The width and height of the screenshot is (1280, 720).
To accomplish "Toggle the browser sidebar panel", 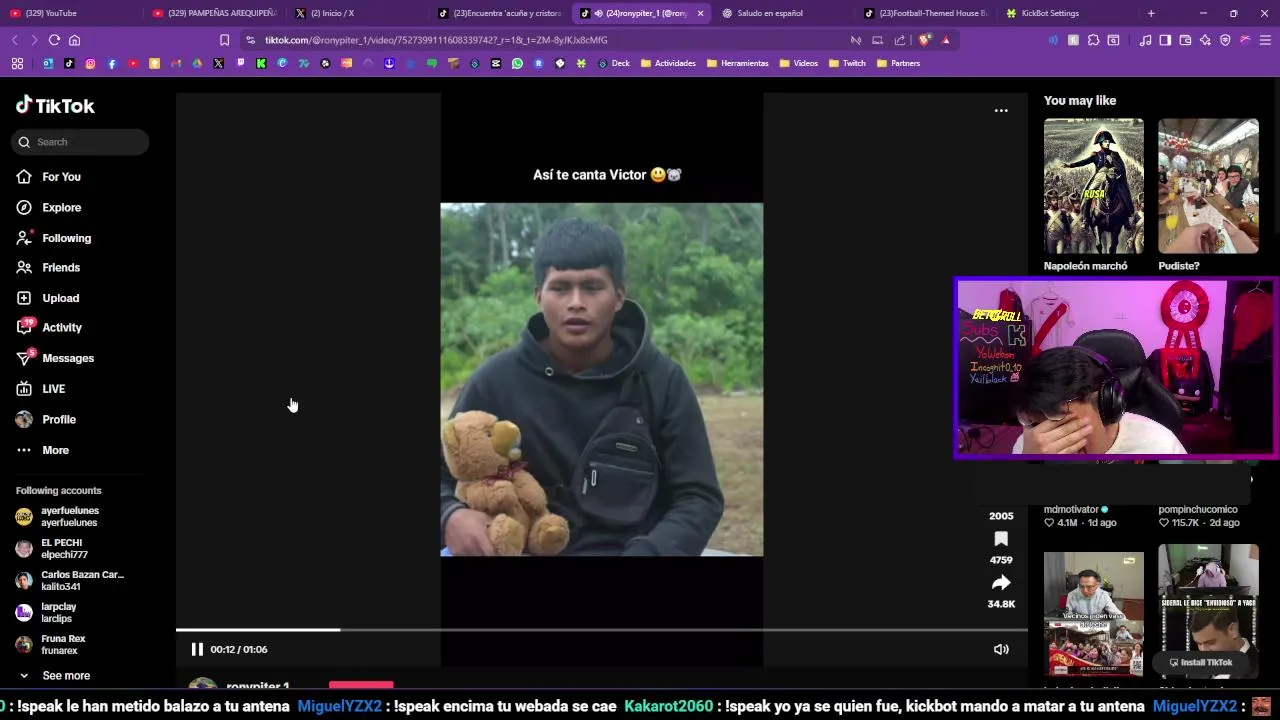I will (x=1165, y=40).
